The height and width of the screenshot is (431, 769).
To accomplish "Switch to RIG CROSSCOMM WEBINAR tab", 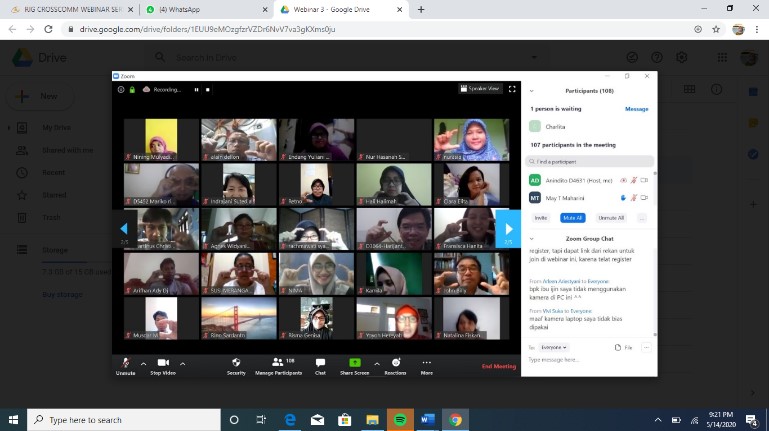I will 71,9.
